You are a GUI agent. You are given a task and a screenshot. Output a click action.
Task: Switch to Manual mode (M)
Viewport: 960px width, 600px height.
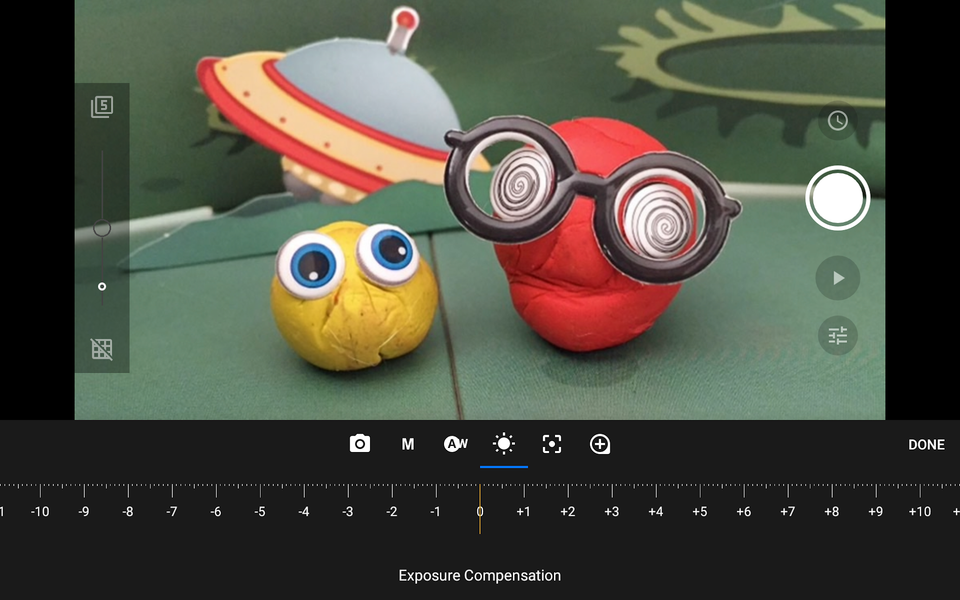[408, 444]
